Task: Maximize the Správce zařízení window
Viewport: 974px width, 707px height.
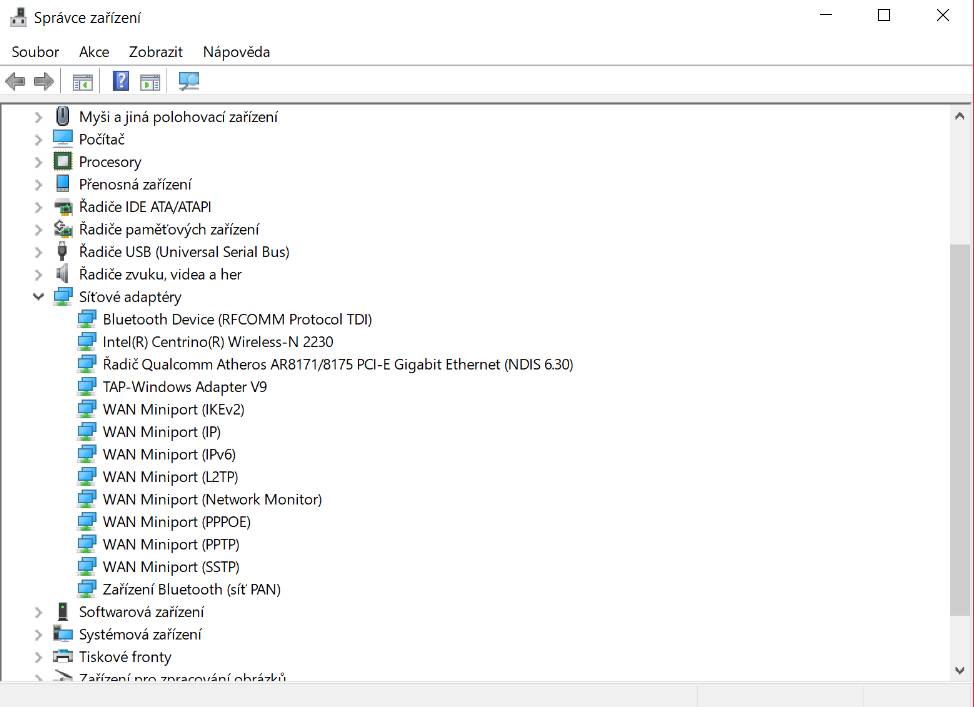Action: [x=884, y=15]
